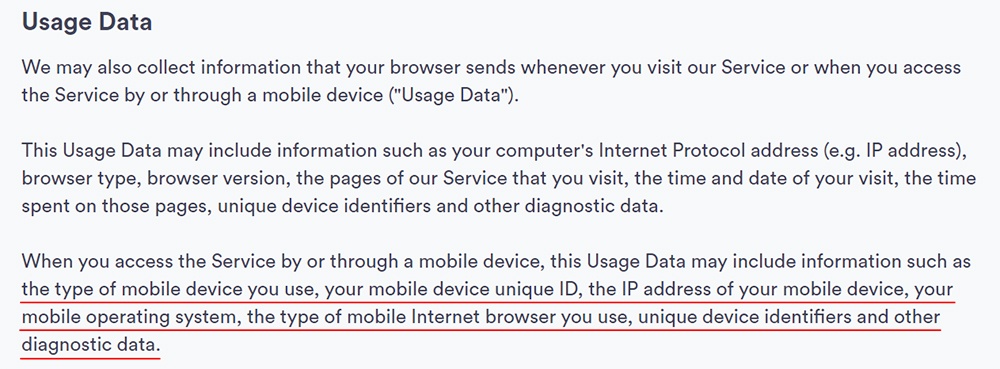This screenshot has height=369, width=1000.
Task: Click the phrase "time and date of your visit"
Action: 777,178
